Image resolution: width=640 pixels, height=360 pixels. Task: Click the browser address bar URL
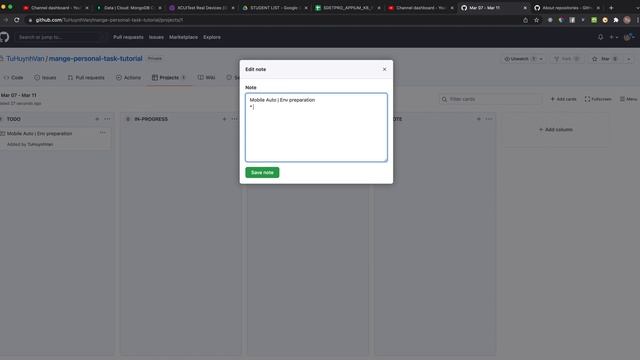tap(109, 20)
